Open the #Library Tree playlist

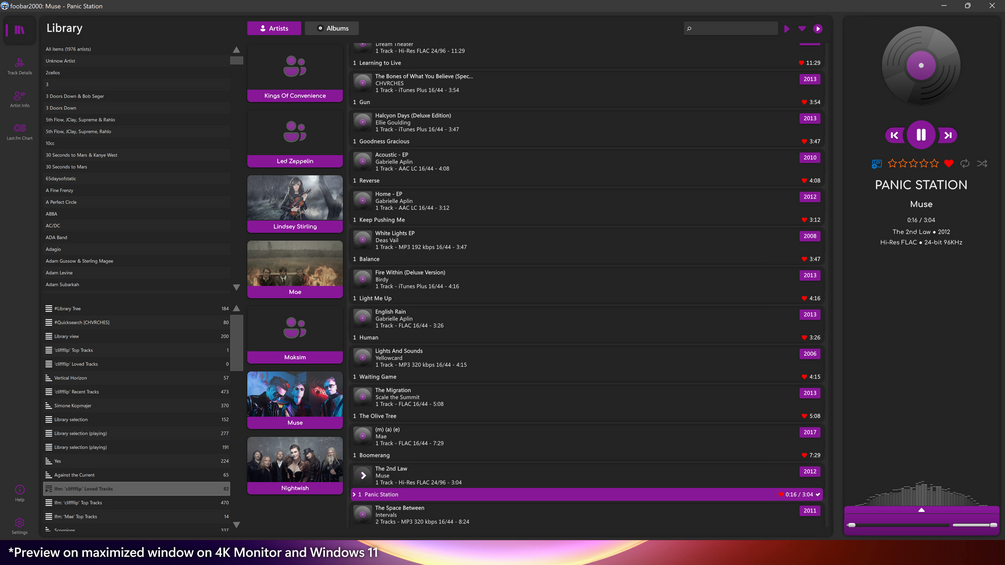[x=136, y=308]
